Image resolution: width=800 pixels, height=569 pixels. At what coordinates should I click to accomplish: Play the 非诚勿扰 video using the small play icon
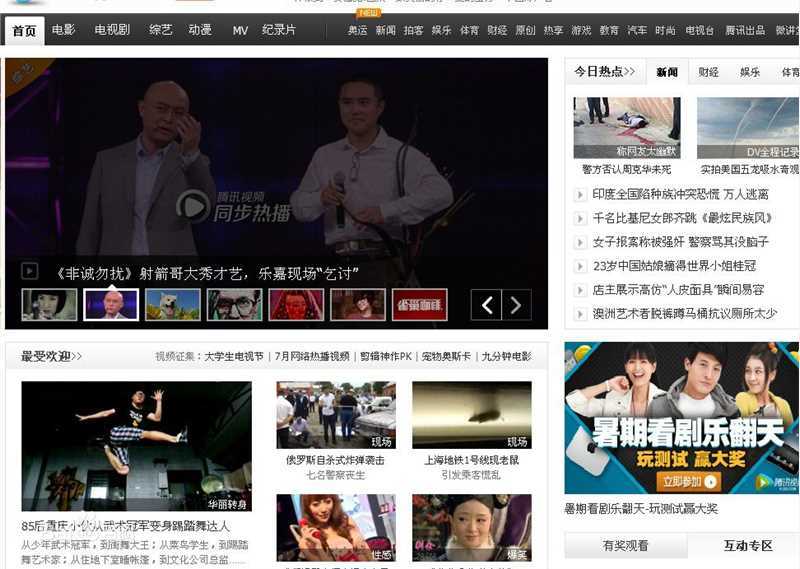coord(30,271)
